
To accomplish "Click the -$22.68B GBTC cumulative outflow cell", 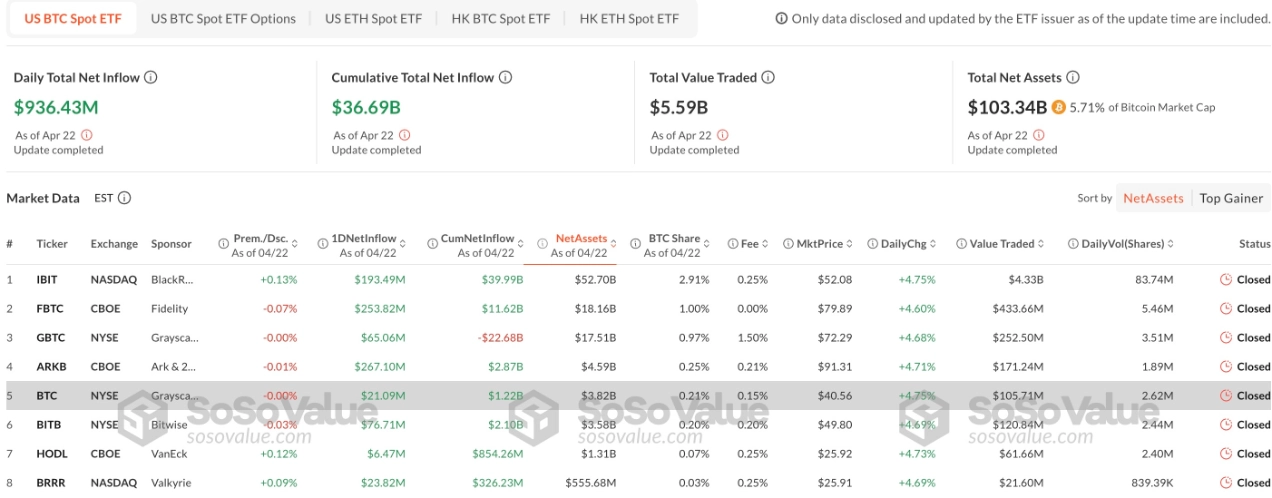I will tap(500, 338).
